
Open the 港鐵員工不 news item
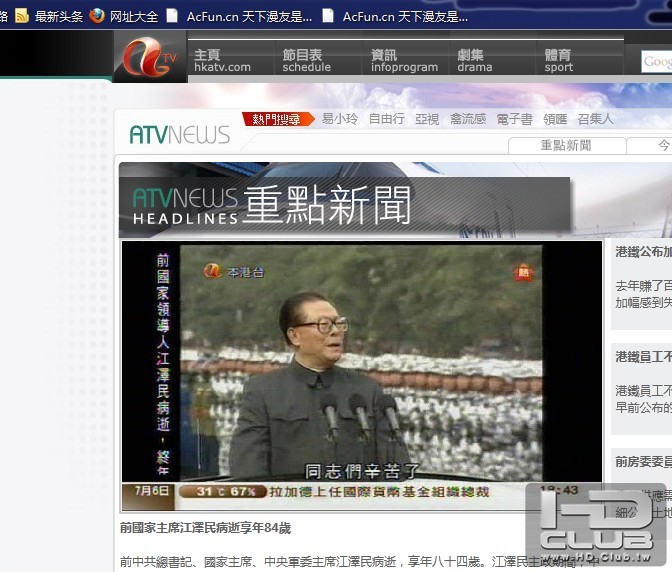pos(643,356)
